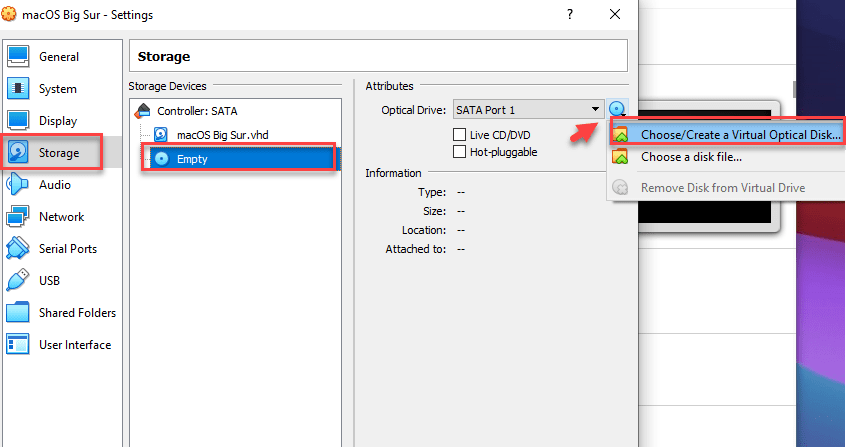The height and width of the screenshot is (447, 846).
Task: Click the SATA controller icon
Action: [142, 111]
